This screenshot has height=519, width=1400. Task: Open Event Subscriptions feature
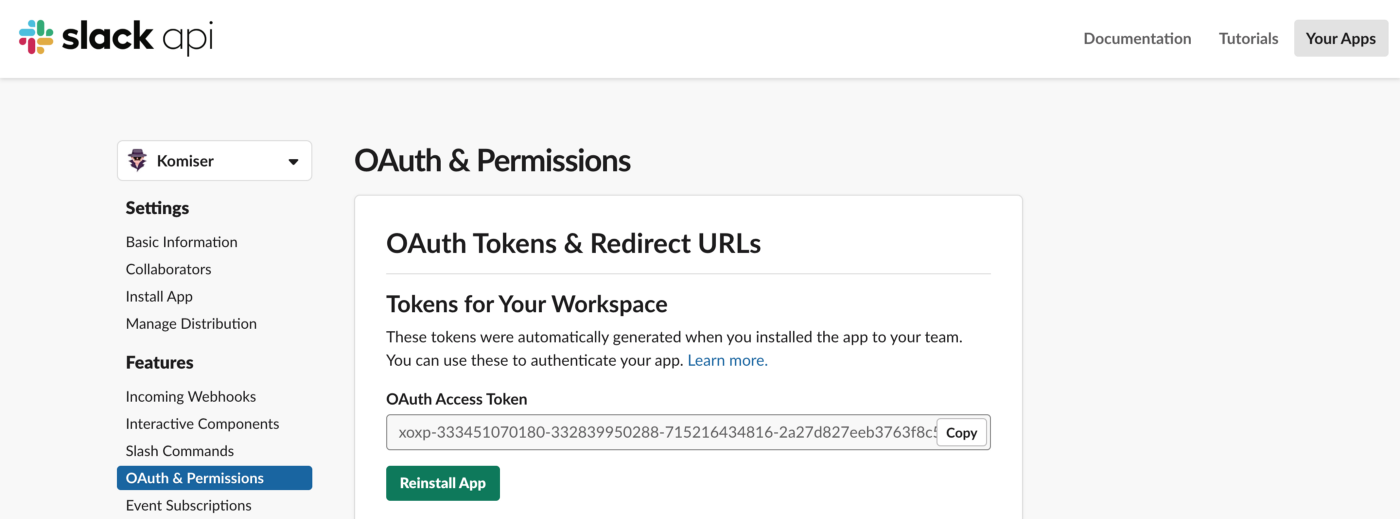(189, 505)
